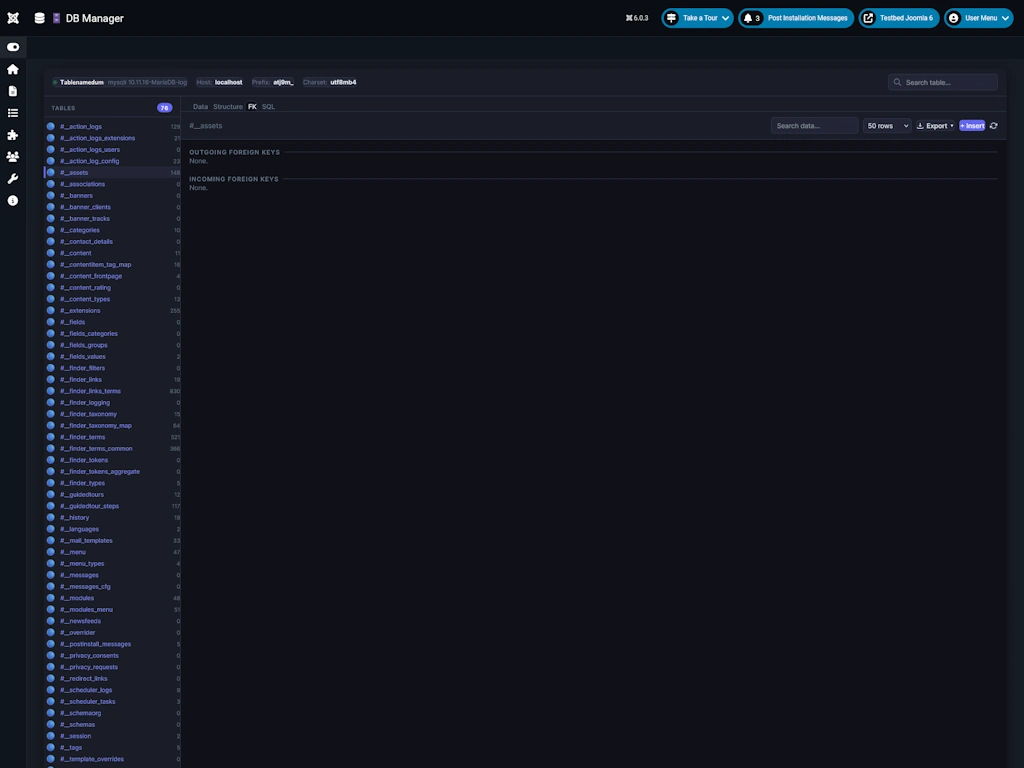Toggle the sidebar menu switch
Viewport: 1024px width, 768px height.
[13, 47]
